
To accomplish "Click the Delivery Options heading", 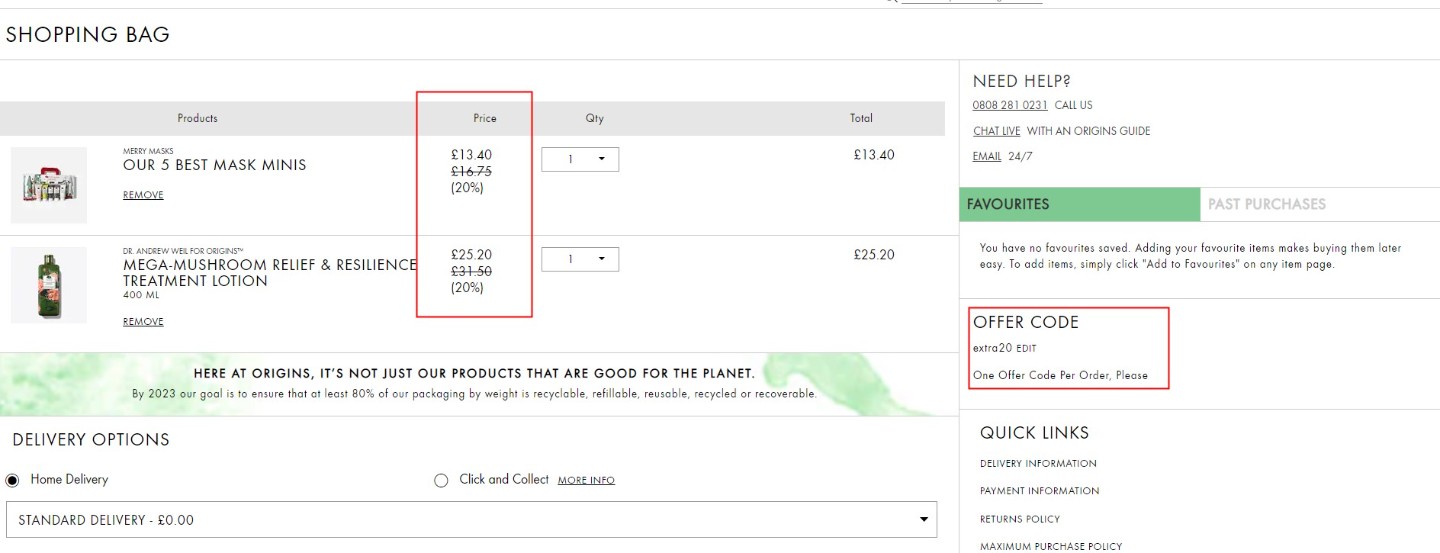I will point(91,440).
